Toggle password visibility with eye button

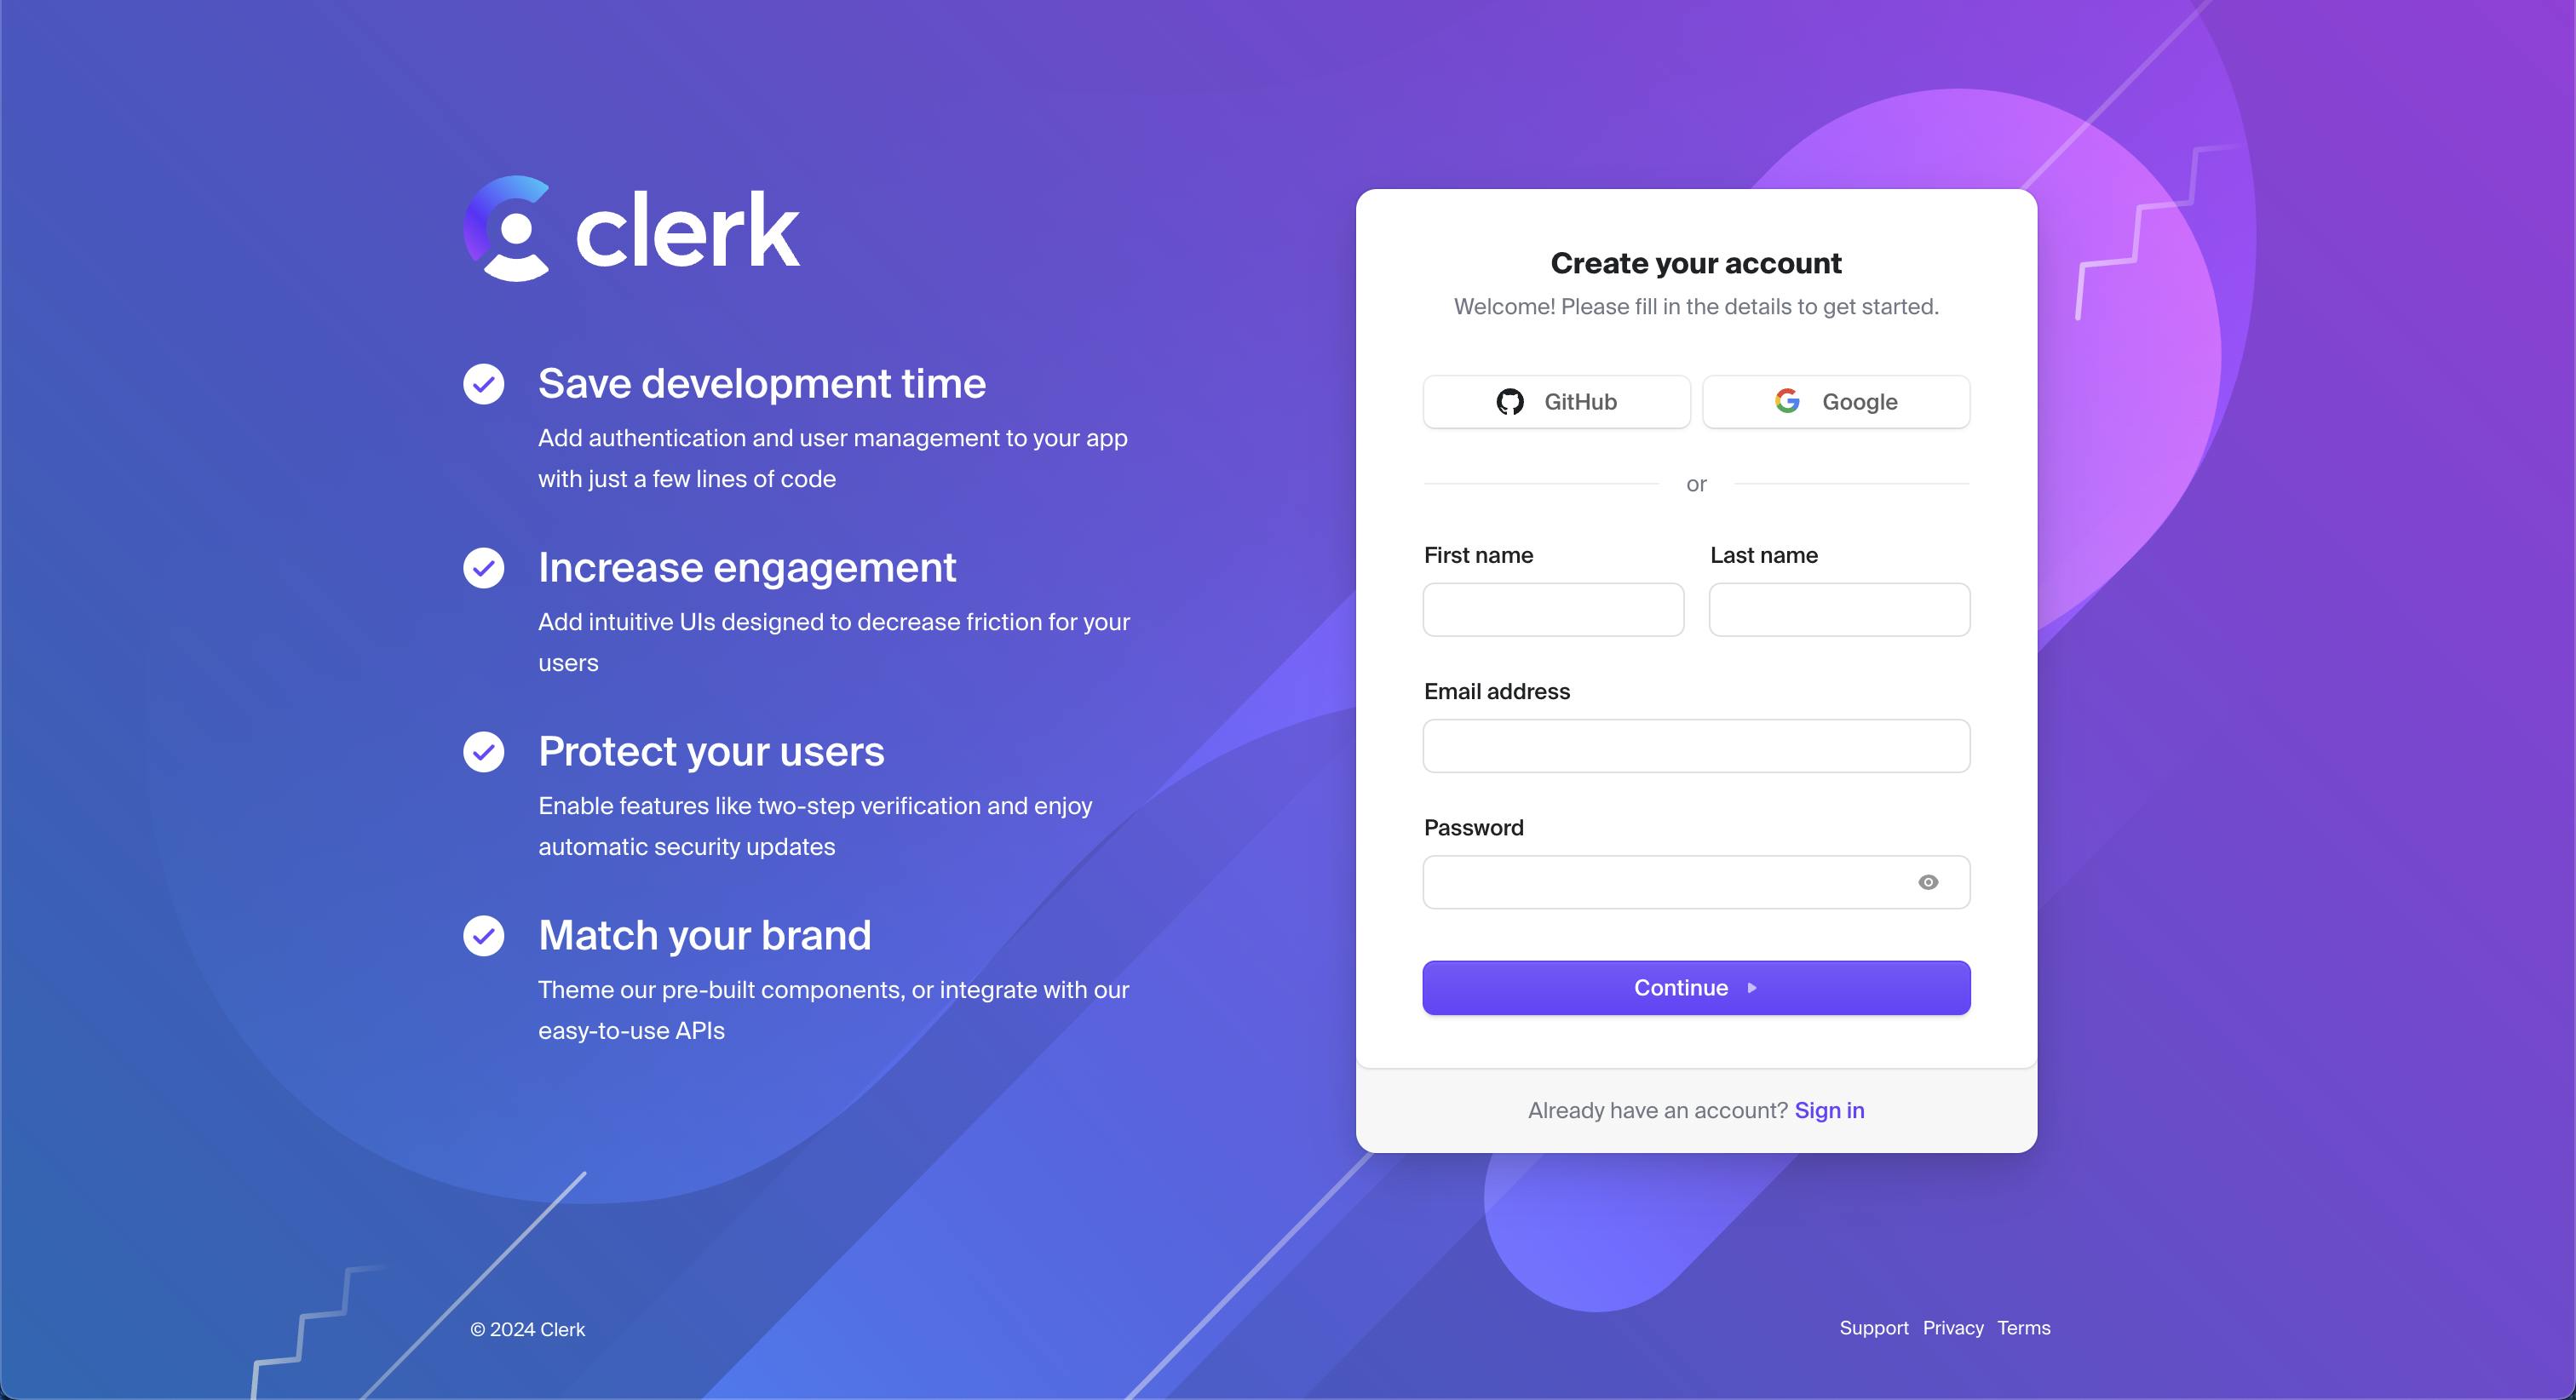pos(1928,883)
